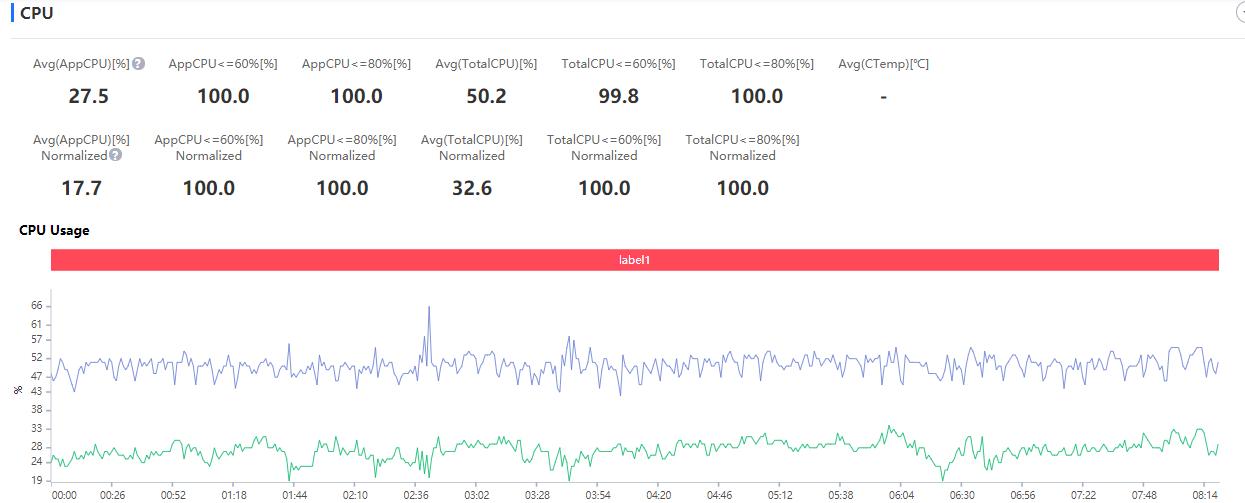Select the red label1 bar
Viewport: 1245px width, 503px height.
click(x=634, y=260)
